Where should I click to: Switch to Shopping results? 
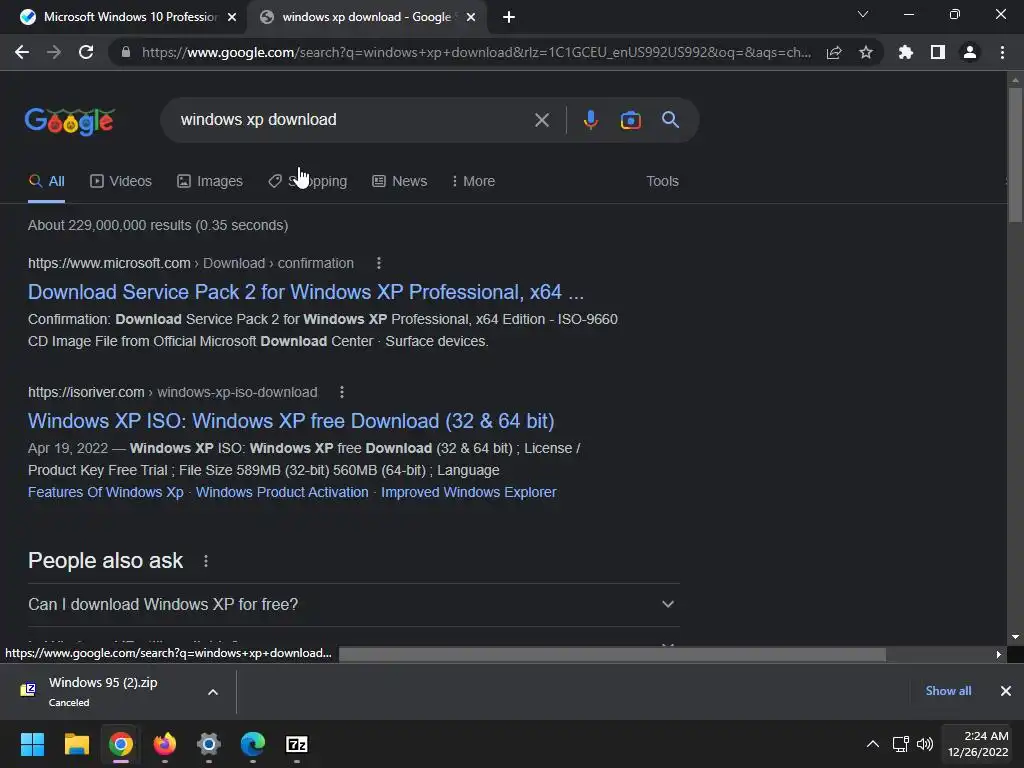(x=308, y=182)
